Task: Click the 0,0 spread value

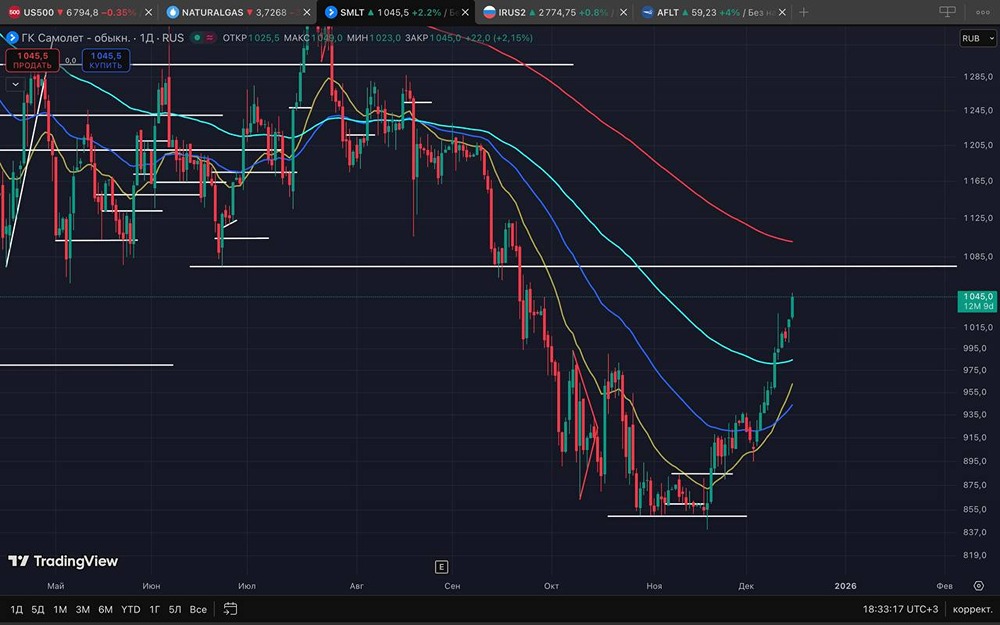Action: (x=70, y=61)
